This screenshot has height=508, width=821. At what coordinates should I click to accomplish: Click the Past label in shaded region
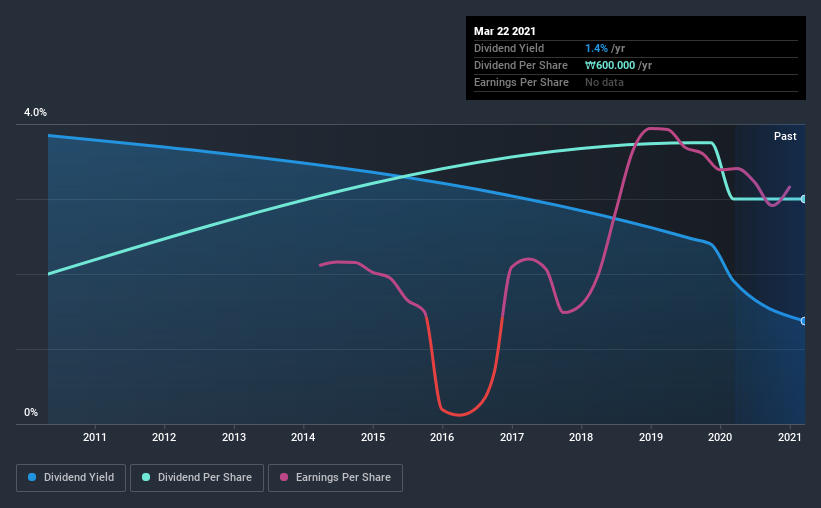785,136
